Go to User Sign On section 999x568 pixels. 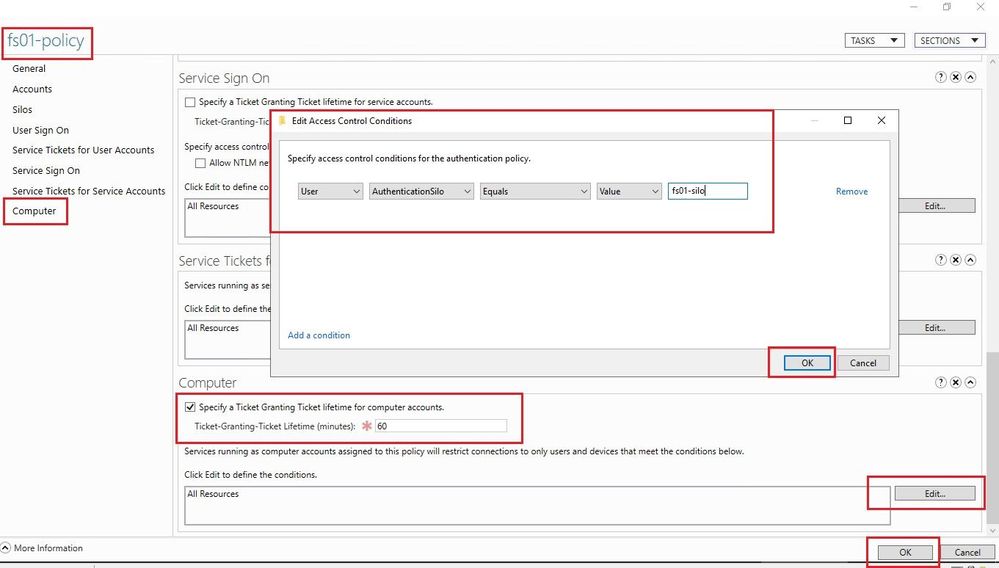tap(41, 130)
